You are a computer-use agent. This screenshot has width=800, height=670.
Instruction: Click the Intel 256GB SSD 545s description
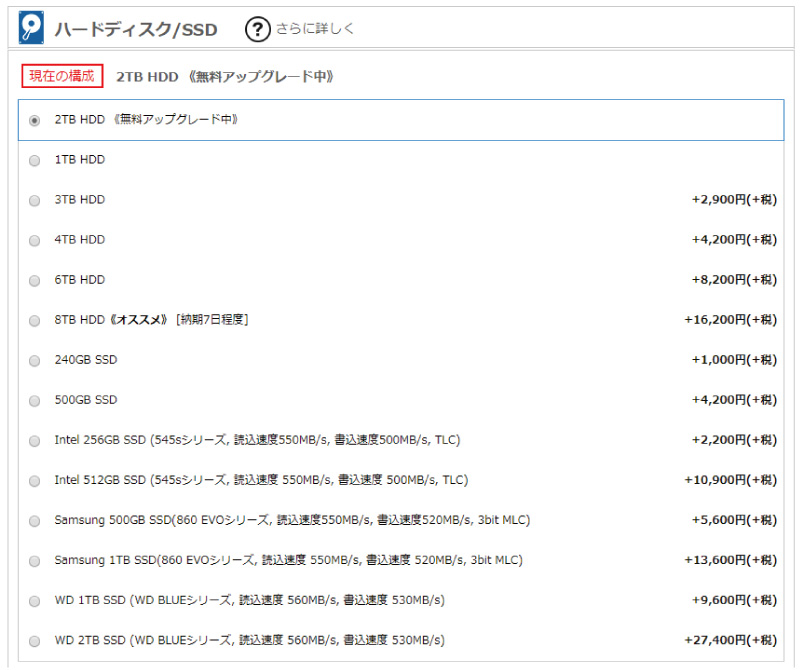click(257, 440)
